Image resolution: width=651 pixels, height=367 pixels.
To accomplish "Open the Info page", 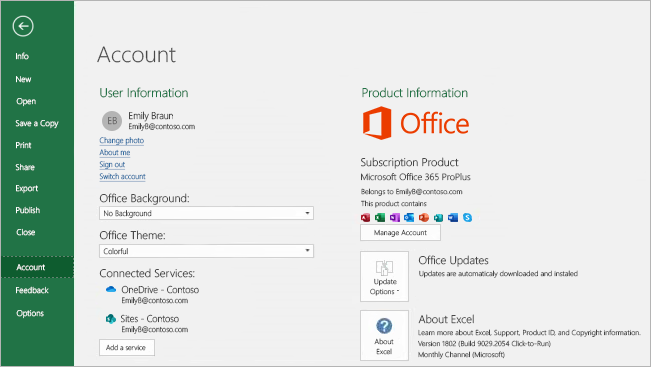I will click(22, 56).
